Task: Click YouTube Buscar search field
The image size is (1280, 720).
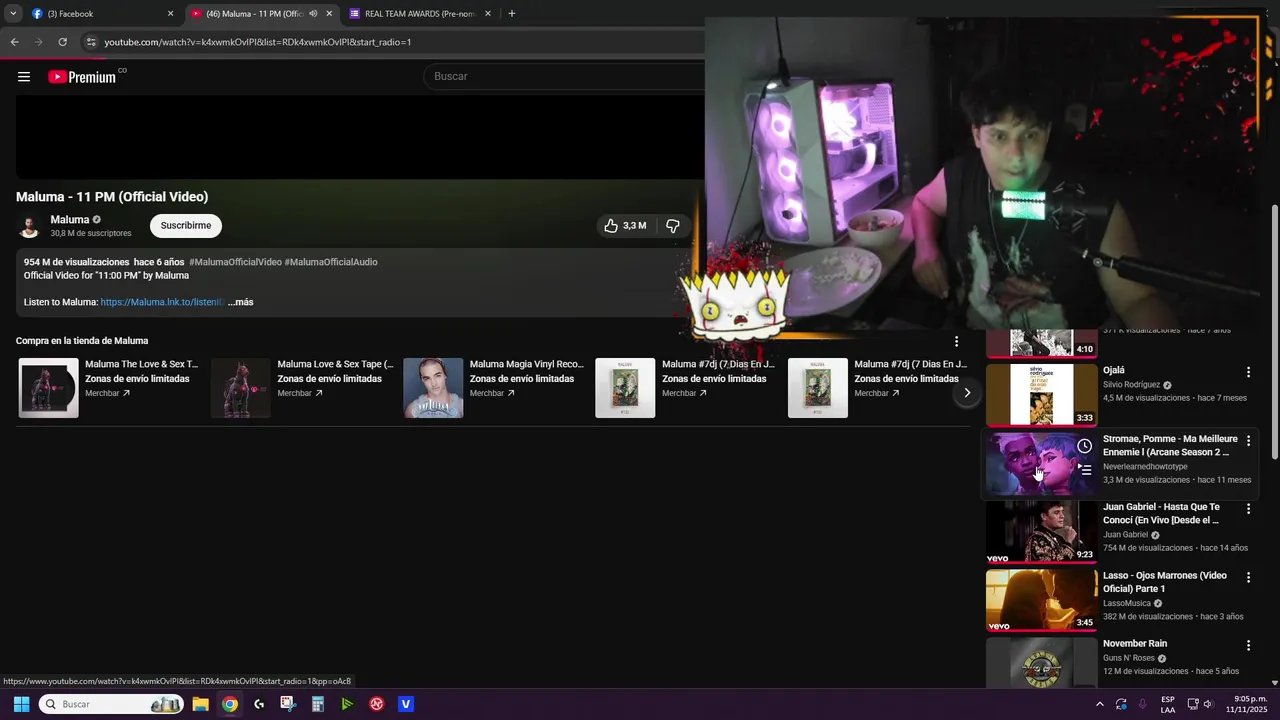Action: (565, 77)
